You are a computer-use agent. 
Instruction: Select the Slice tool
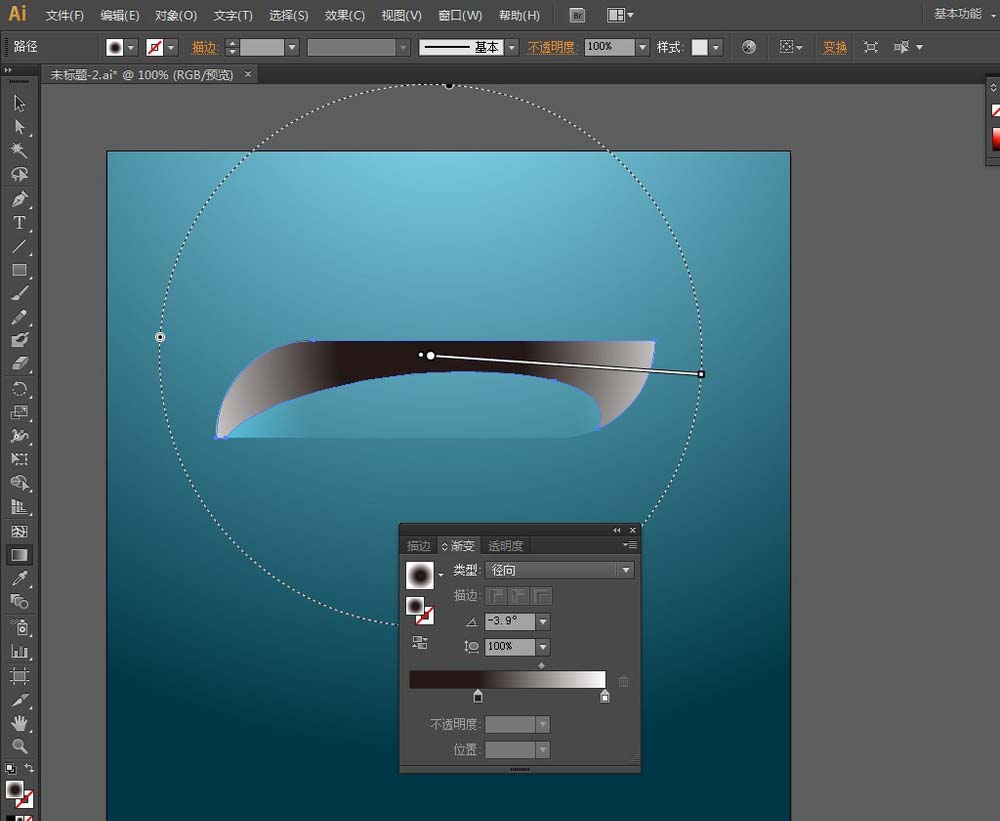pyautogui.click(x=19, y=700)
